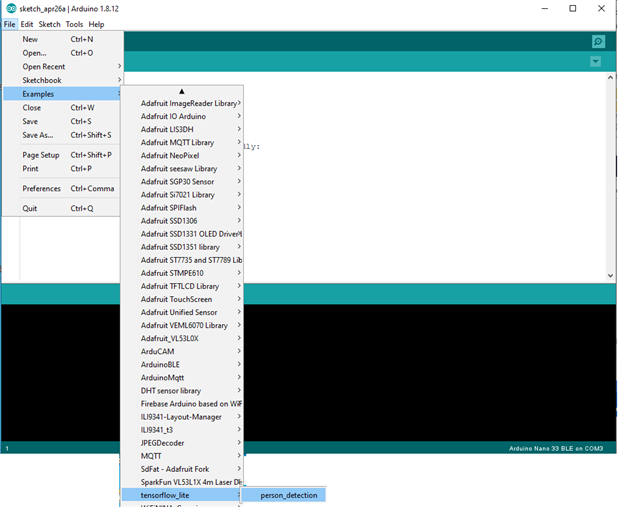Choose Close from File menu

point(62,108)
